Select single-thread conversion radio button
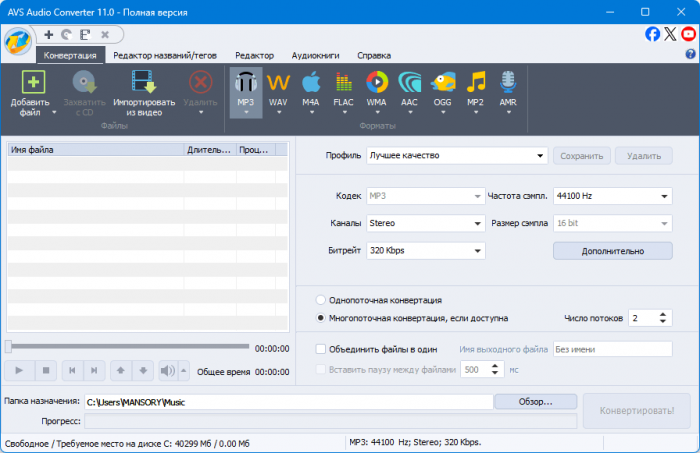700x453 pixels. point(321,300)
